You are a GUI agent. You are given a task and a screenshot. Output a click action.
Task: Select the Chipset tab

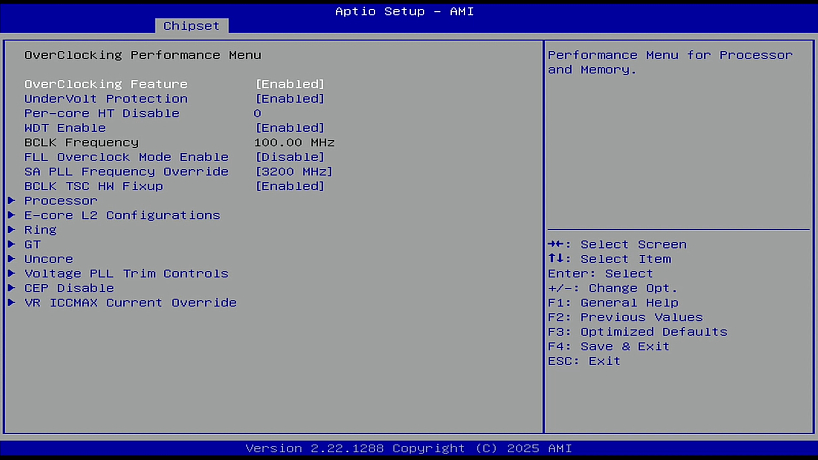(x=192, y=25)
